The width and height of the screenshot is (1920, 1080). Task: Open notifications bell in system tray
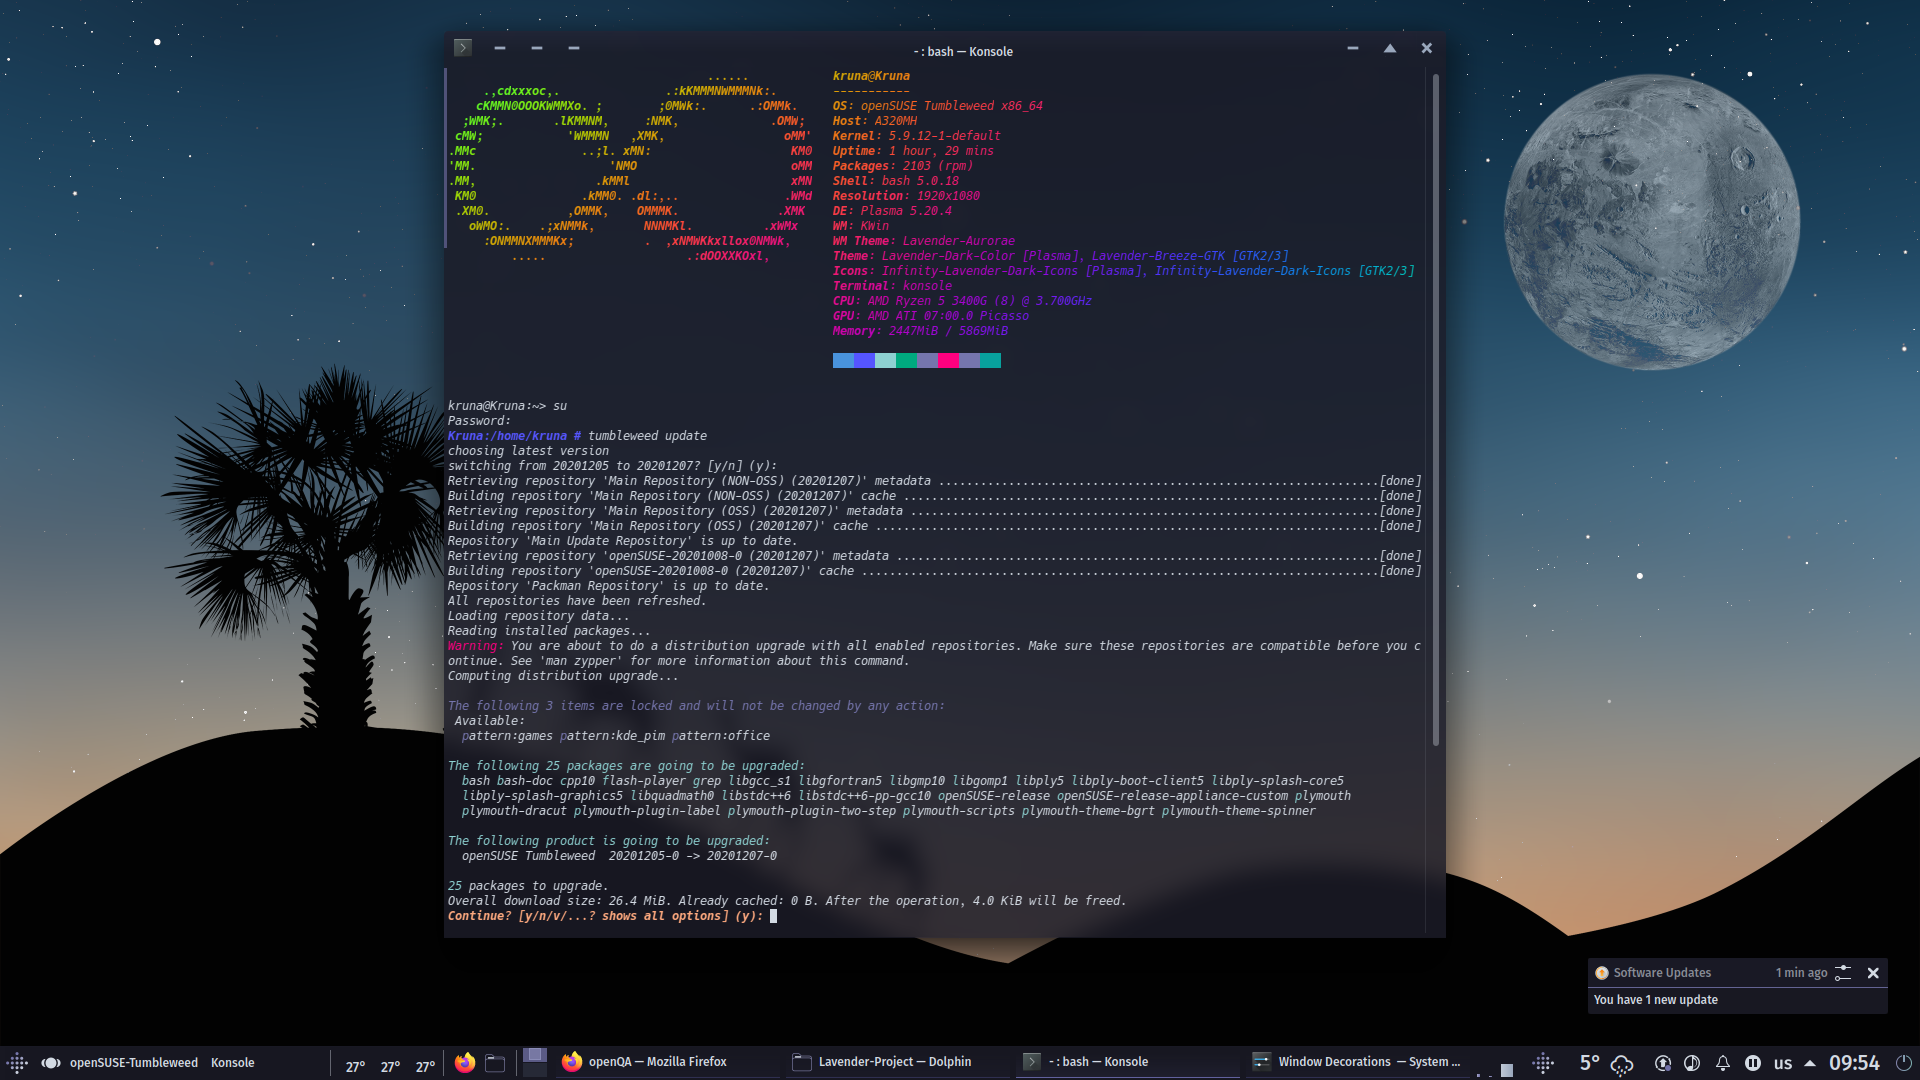click(1723, 1063)
